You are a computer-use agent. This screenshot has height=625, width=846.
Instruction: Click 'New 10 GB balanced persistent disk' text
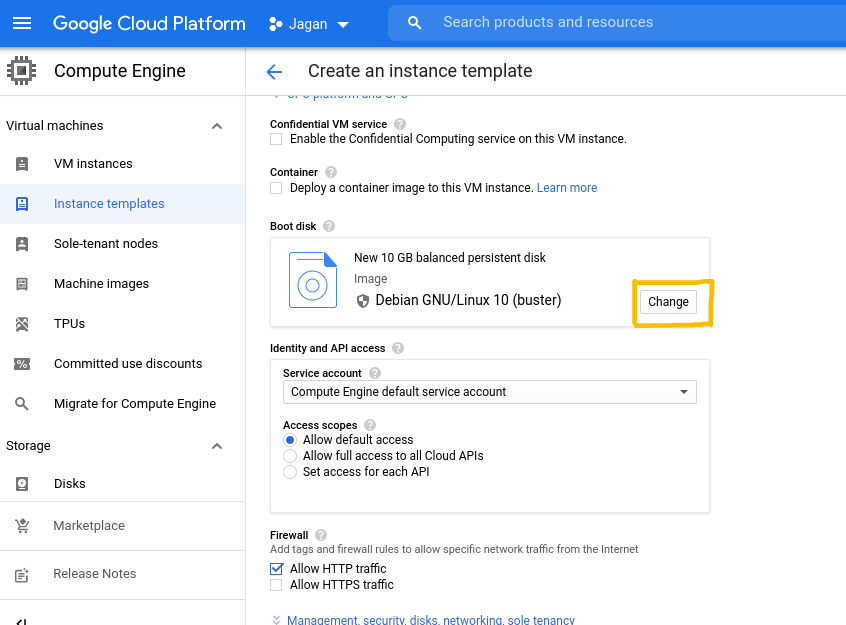(x=449, y=258)
